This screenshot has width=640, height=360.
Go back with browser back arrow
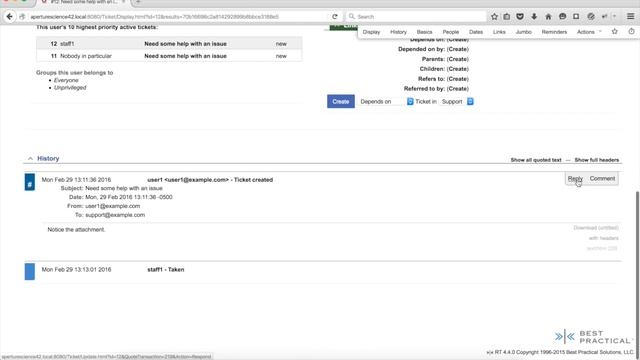tap(9, 17)
